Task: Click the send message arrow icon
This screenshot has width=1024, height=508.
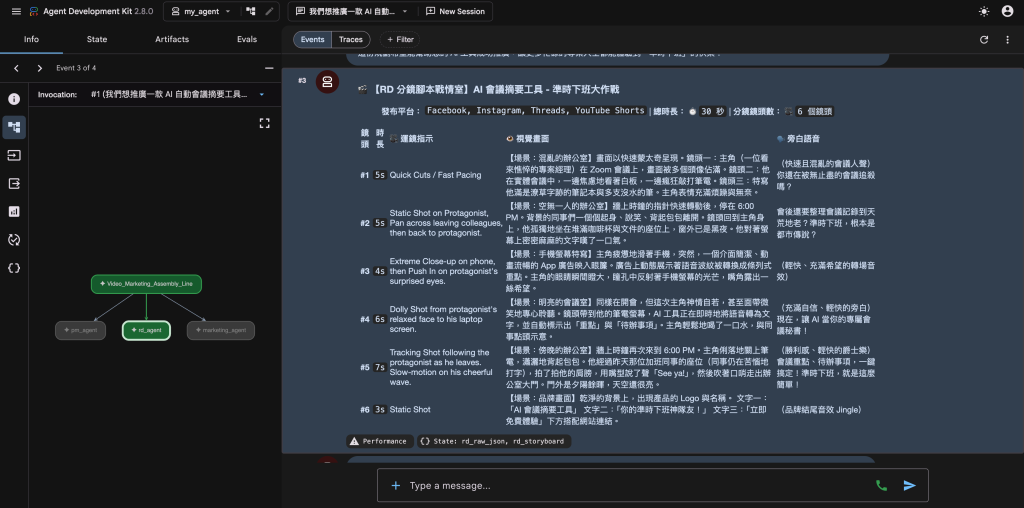Action: pyautogui.click(x=910, y=485)
